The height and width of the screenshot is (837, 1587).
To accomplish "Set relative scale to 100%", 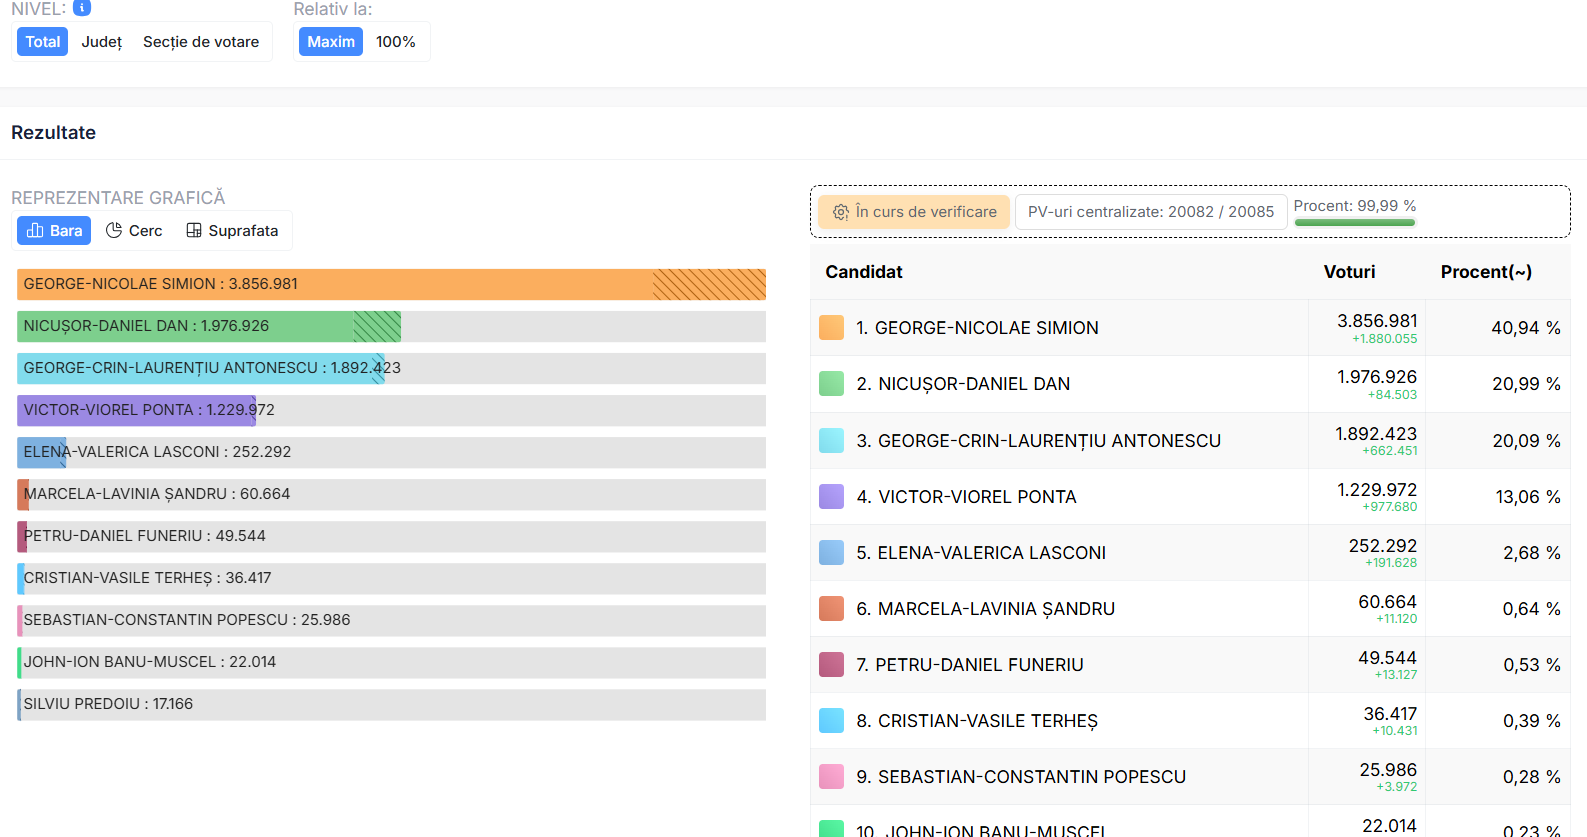I will pos(396,42).
